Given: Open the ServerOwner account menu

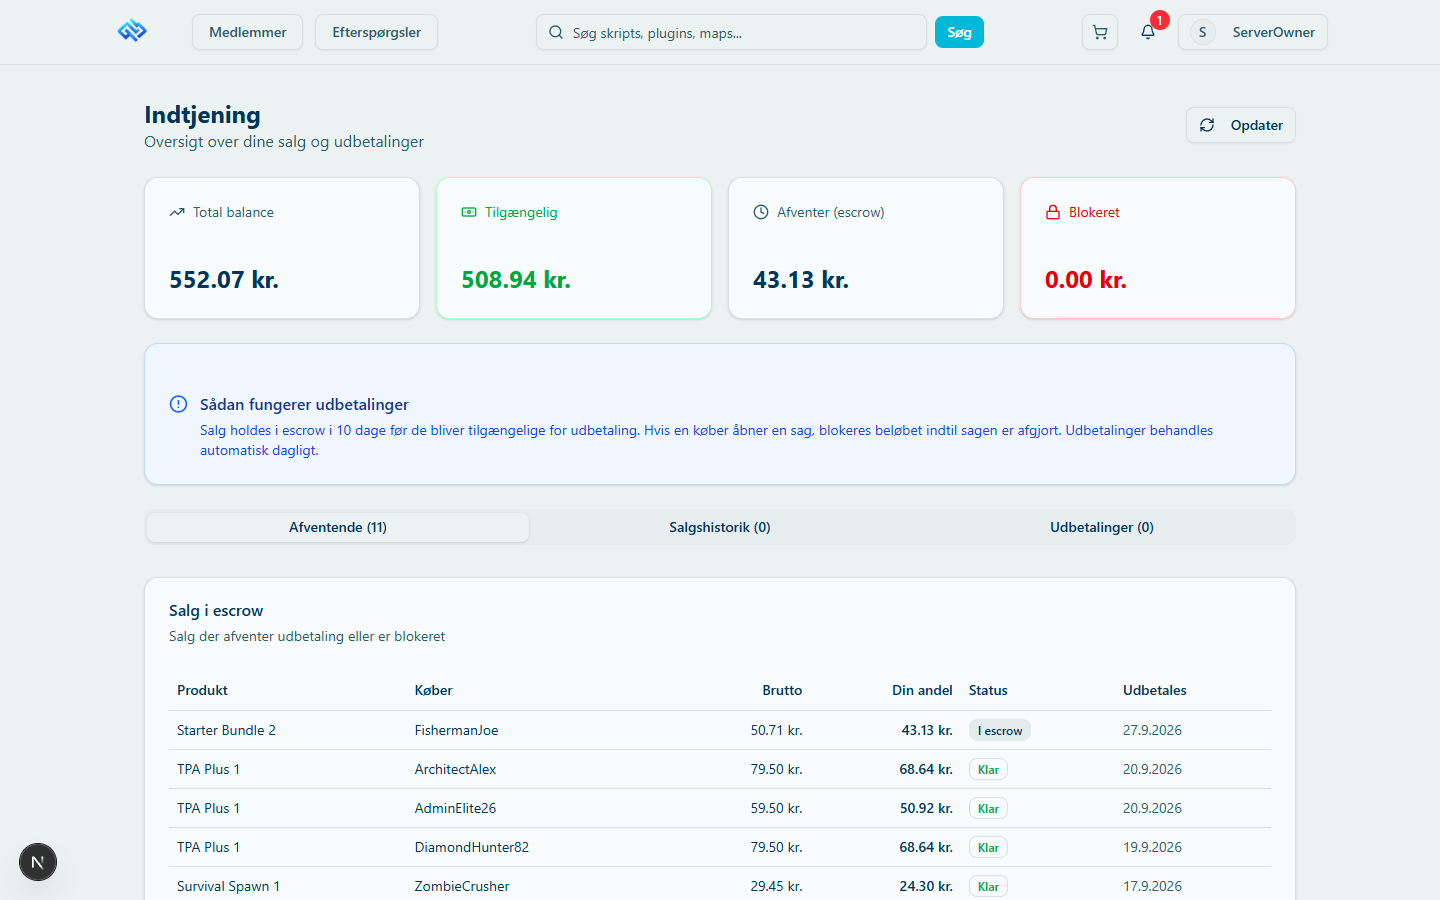Looking at the screenshot, I should point(1253,32).
